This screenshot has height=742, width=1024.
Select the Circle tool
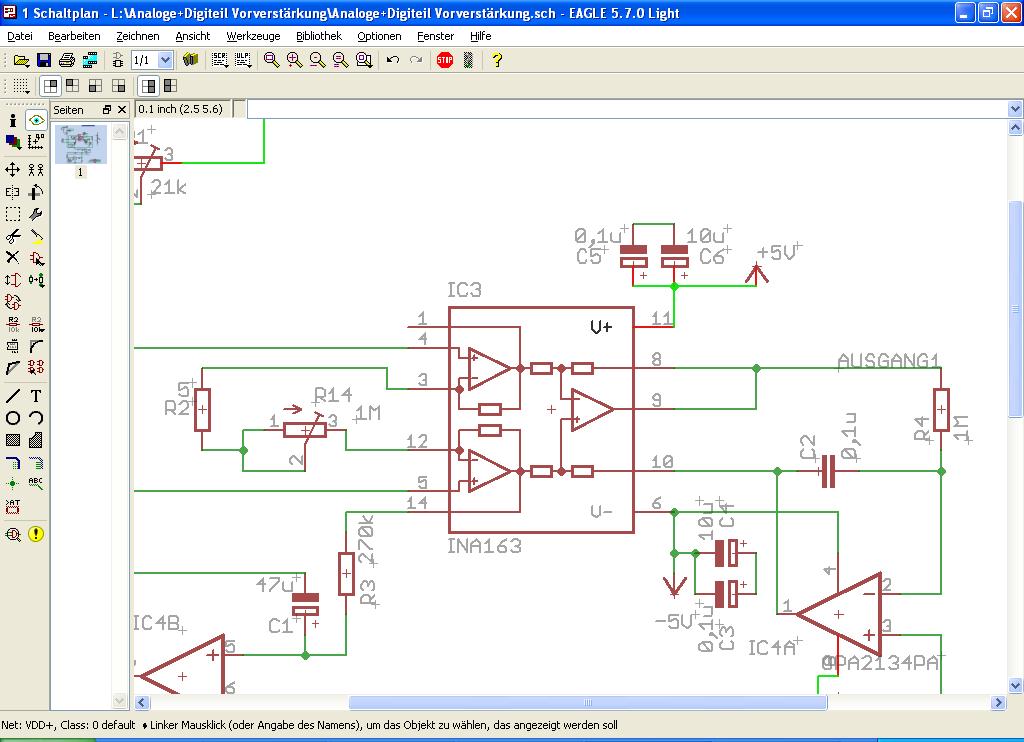click(12, 418)
